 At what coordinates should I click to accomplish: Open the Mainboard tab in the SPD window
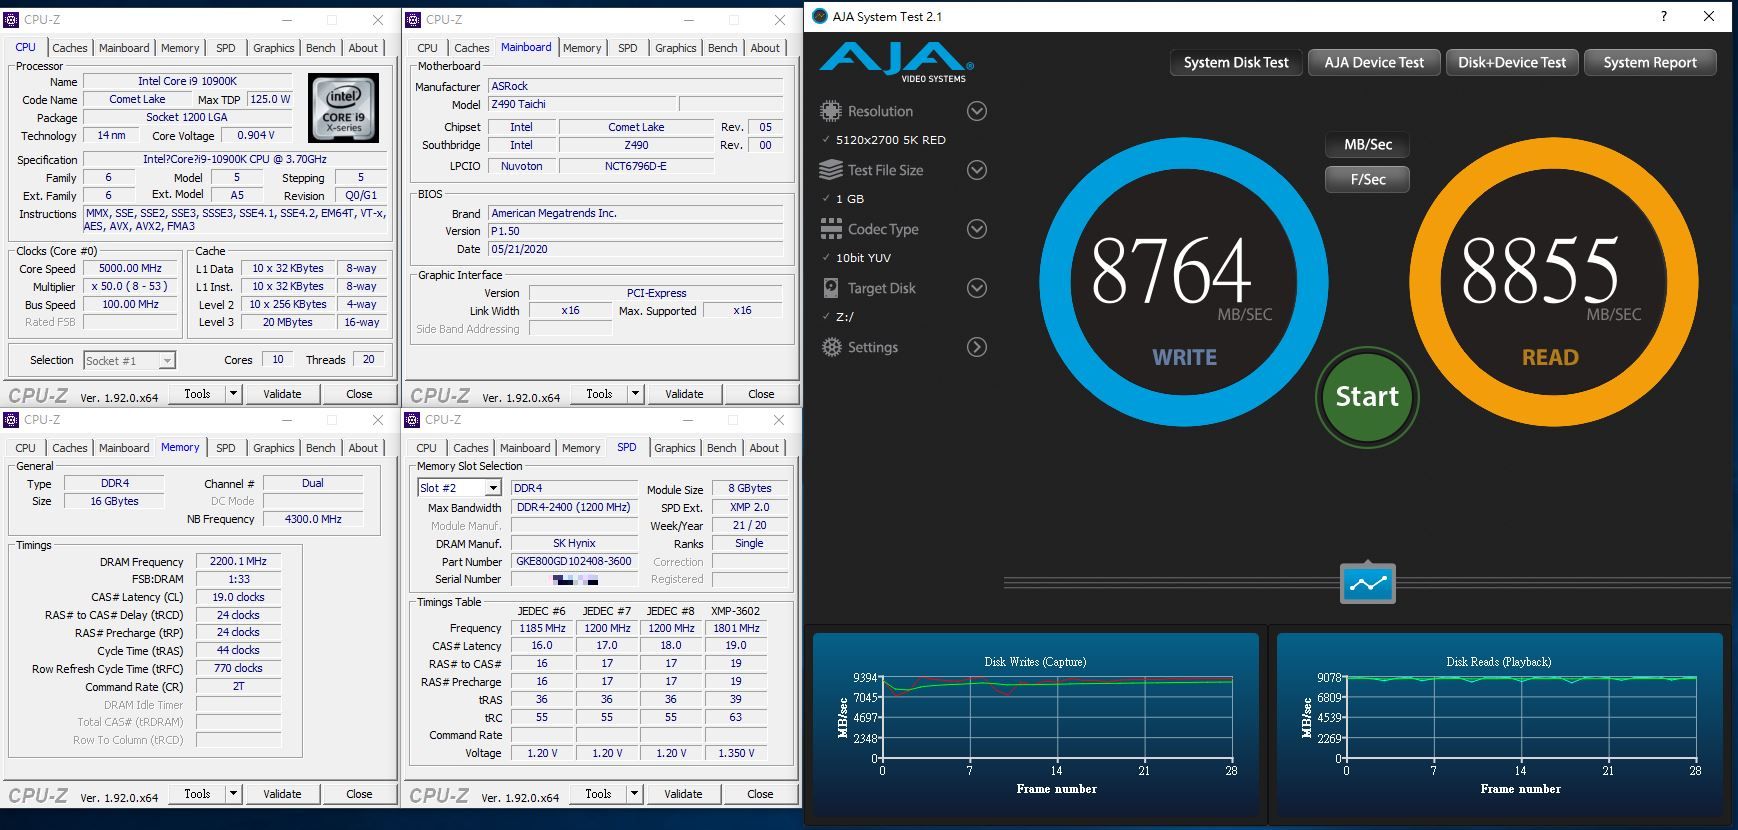click(525, 448)
